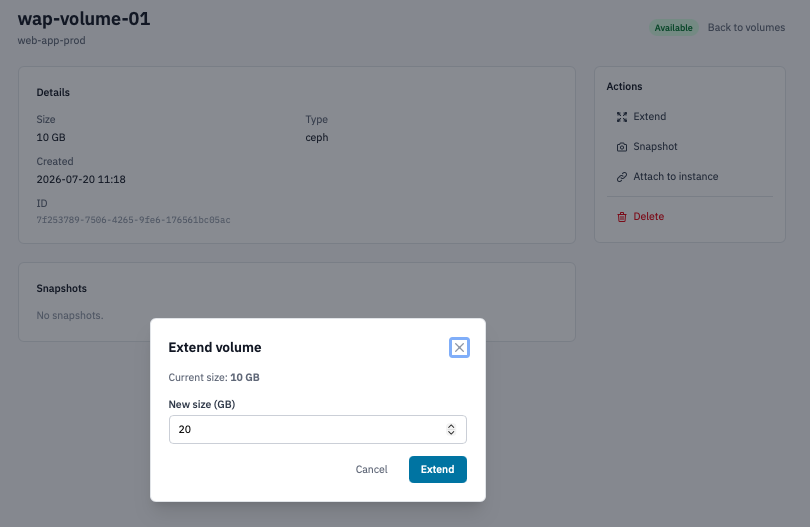This screenshot has height=527, width=810.
Task: Click the Extend arrows icon in Actions
Action: click(621, 117)
